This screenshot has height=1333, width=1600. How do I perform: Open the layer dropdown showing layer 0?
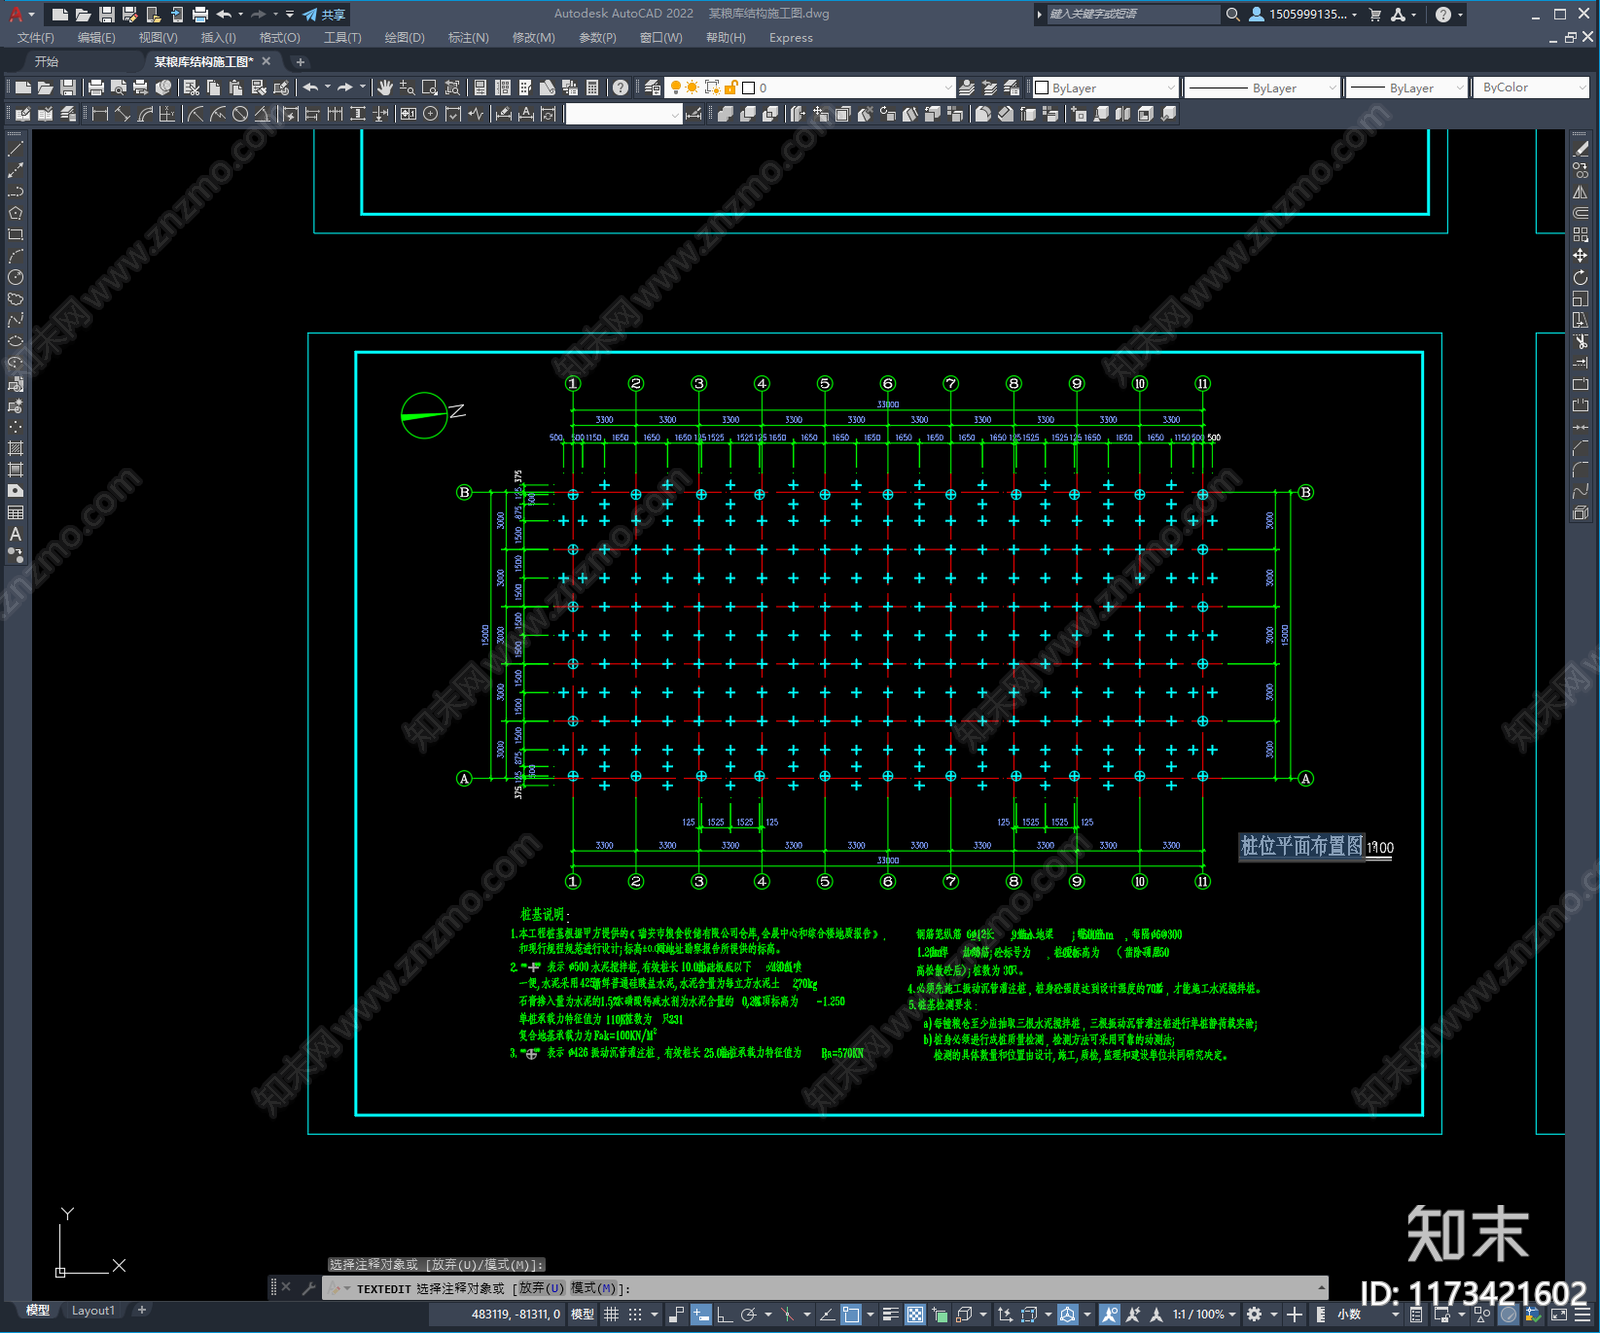[x=811, y=88]
